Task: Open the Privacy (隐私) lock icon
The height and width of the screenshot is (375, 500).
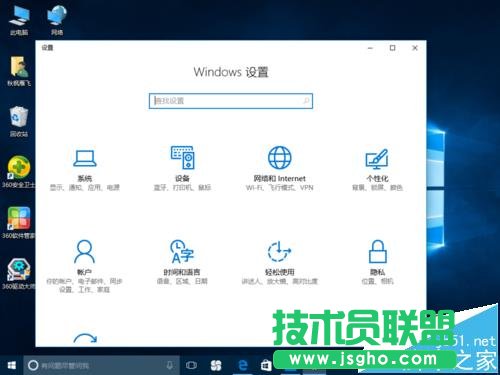Action: coord(377,251)
